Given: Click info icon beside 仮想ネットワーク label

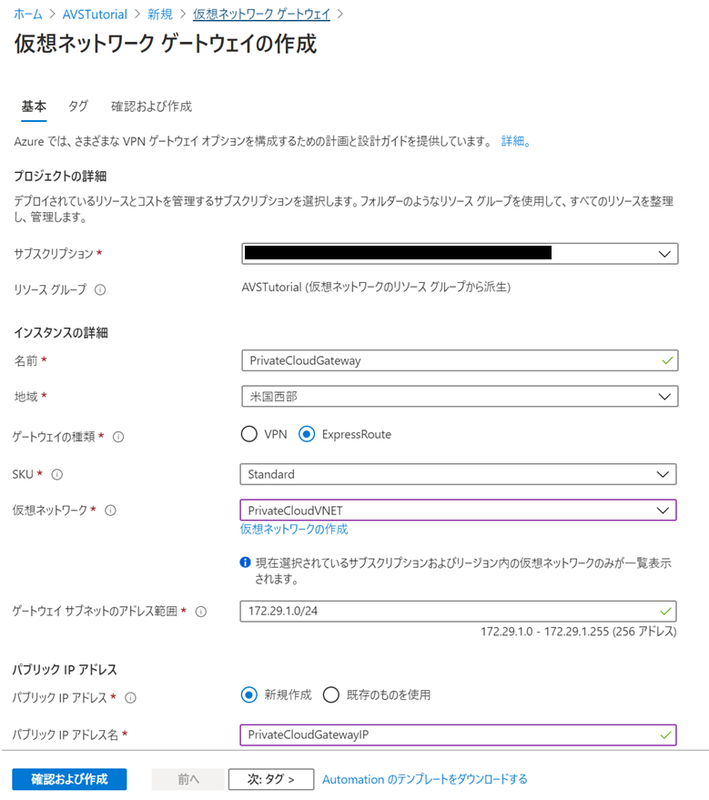Looking at the screenshot, I should (x=110, y=511).
